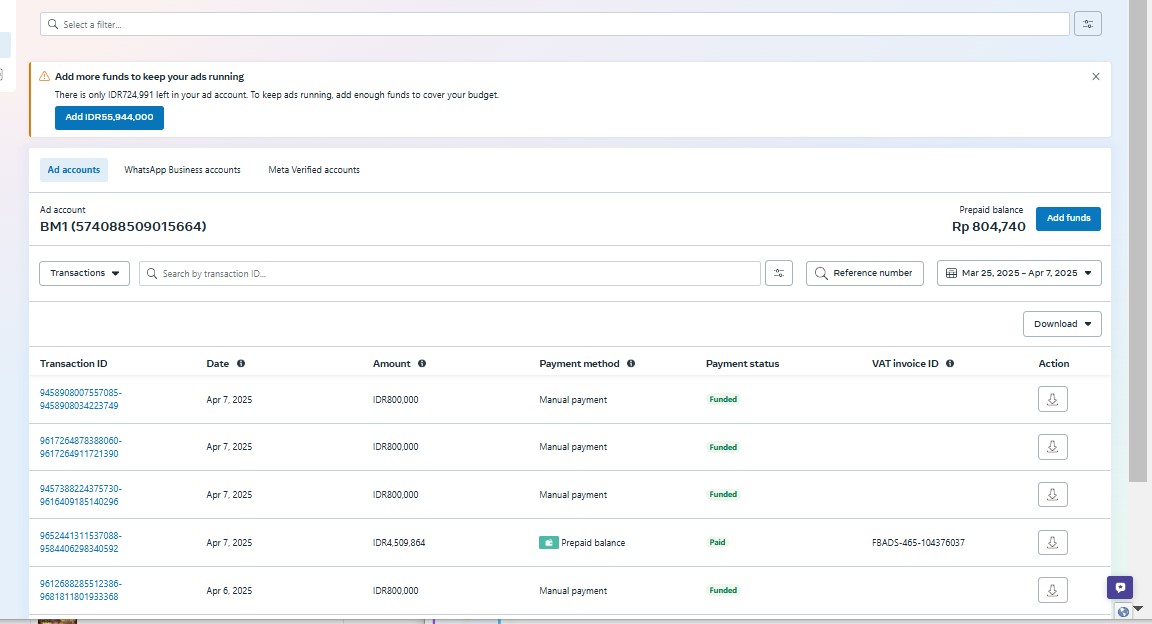Switch to Meta Verified accounts tab
Viewport: 1152px width, 624px height.
pyautogui.click(x=314, y=170)
